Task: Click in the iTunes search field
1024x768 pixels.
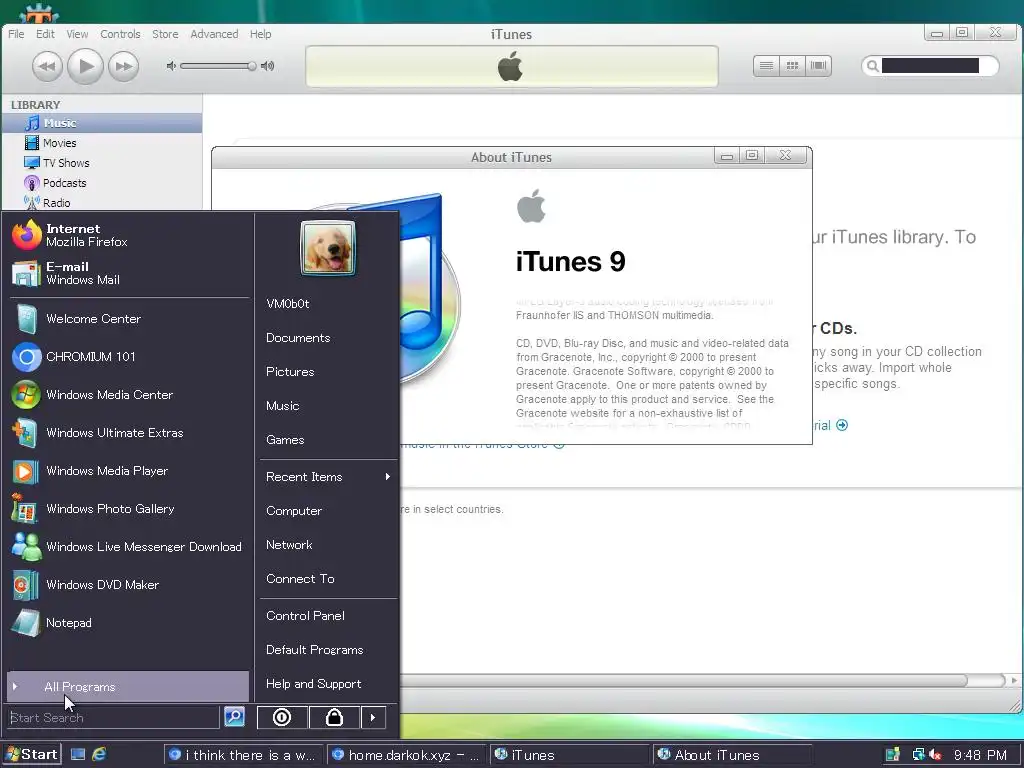Action: pyautogui.click(x=930, y=65)
